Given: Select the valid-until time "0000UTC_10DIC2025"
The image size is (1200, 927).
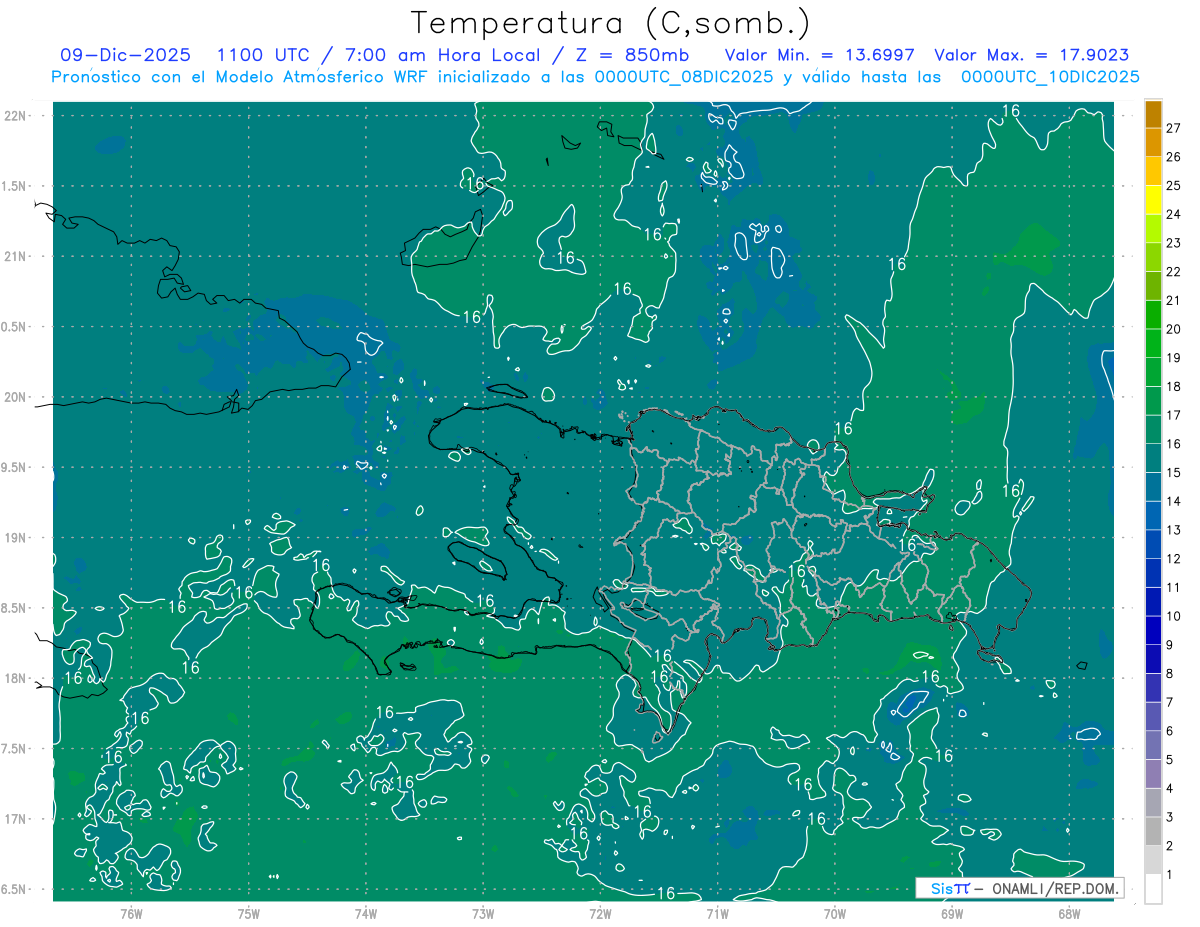Looking at the screenshot, I should point(1050,77).
